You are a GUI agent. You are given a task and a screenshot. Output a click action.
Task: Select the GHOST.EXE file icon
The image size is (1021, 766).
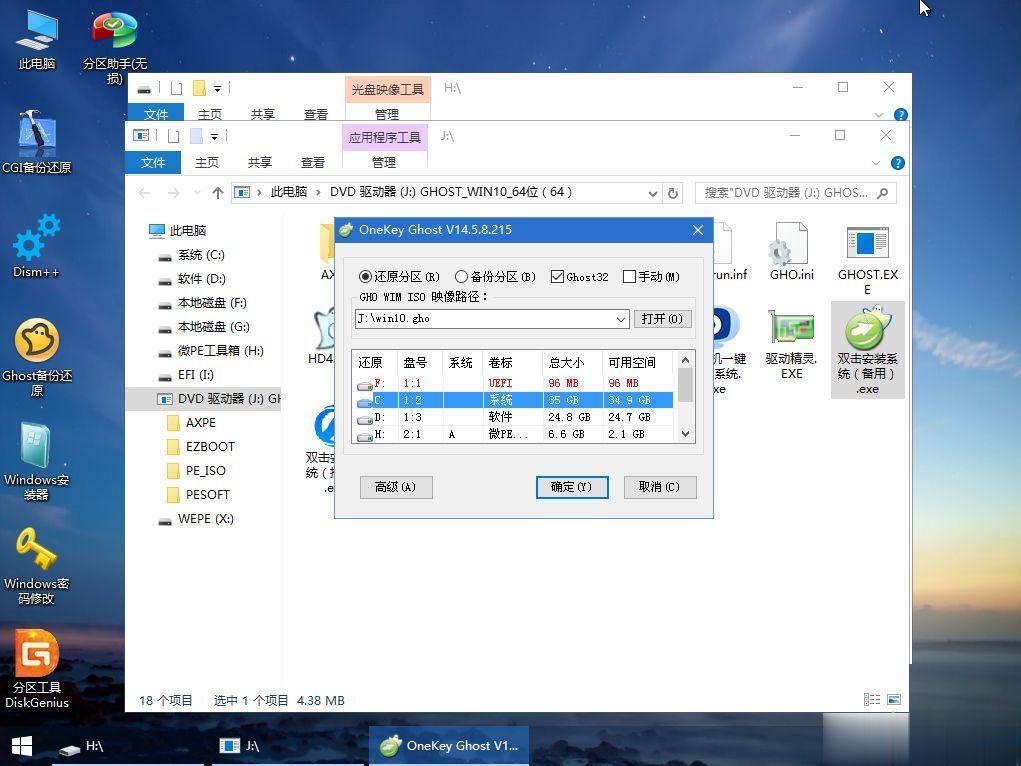[x=867, y=259]
